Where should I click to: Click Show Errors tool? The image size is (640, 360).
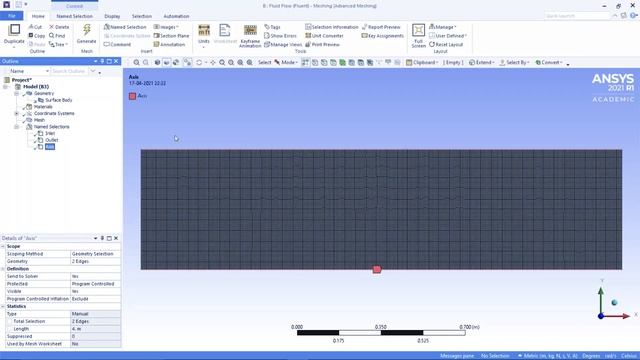280,36
